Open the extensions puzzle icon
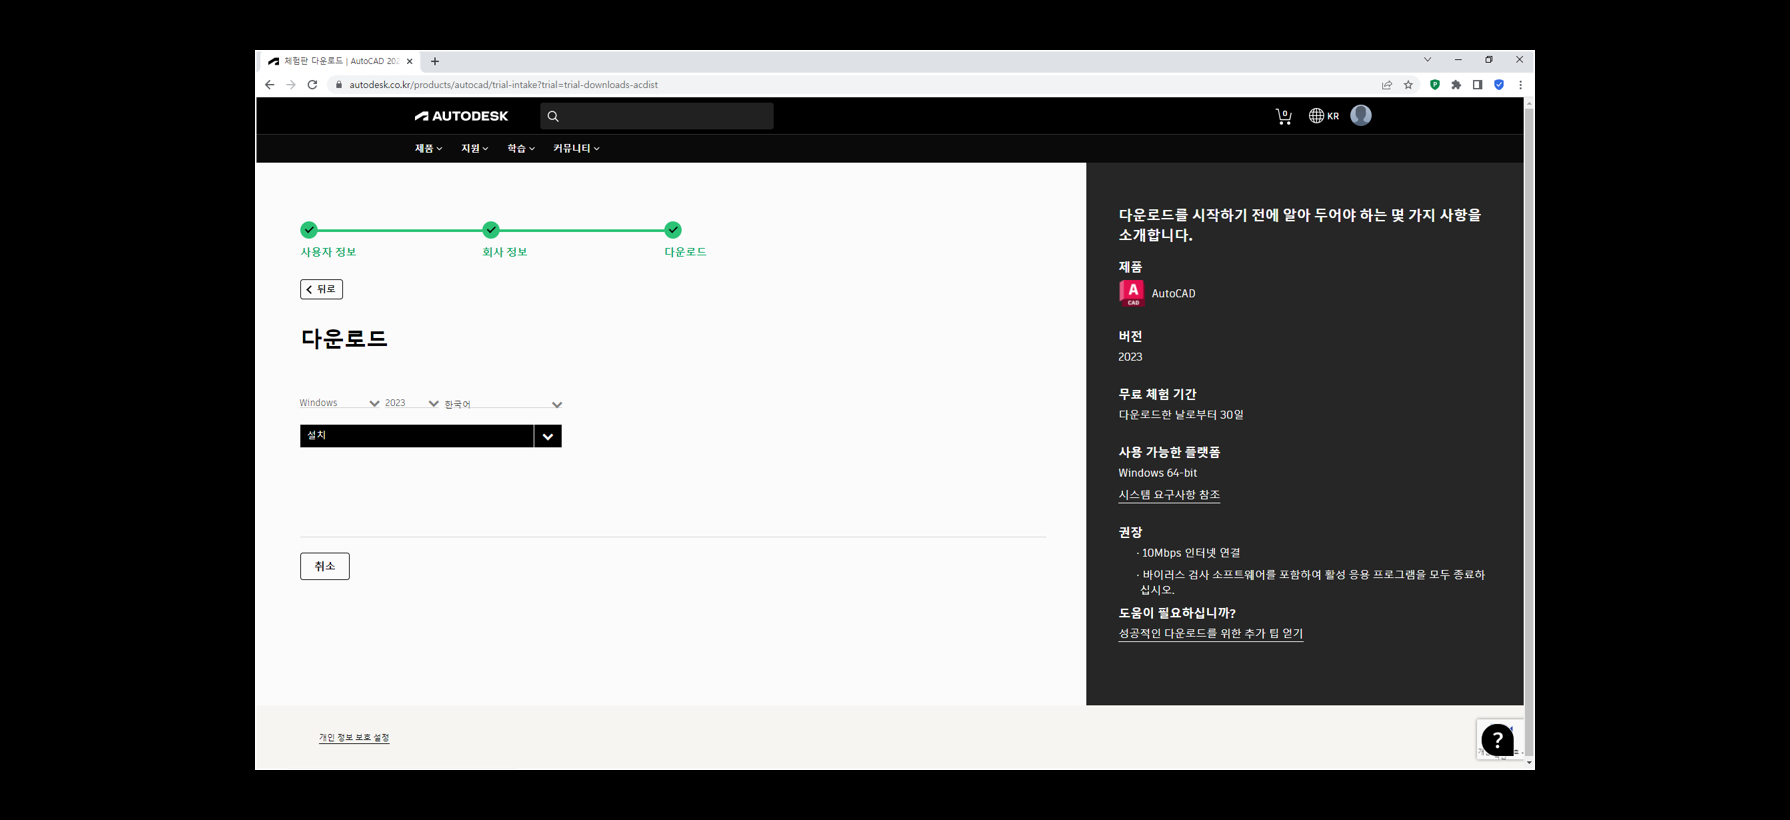This screenshot has height=820, width=1790. [x=1456, y=85]
